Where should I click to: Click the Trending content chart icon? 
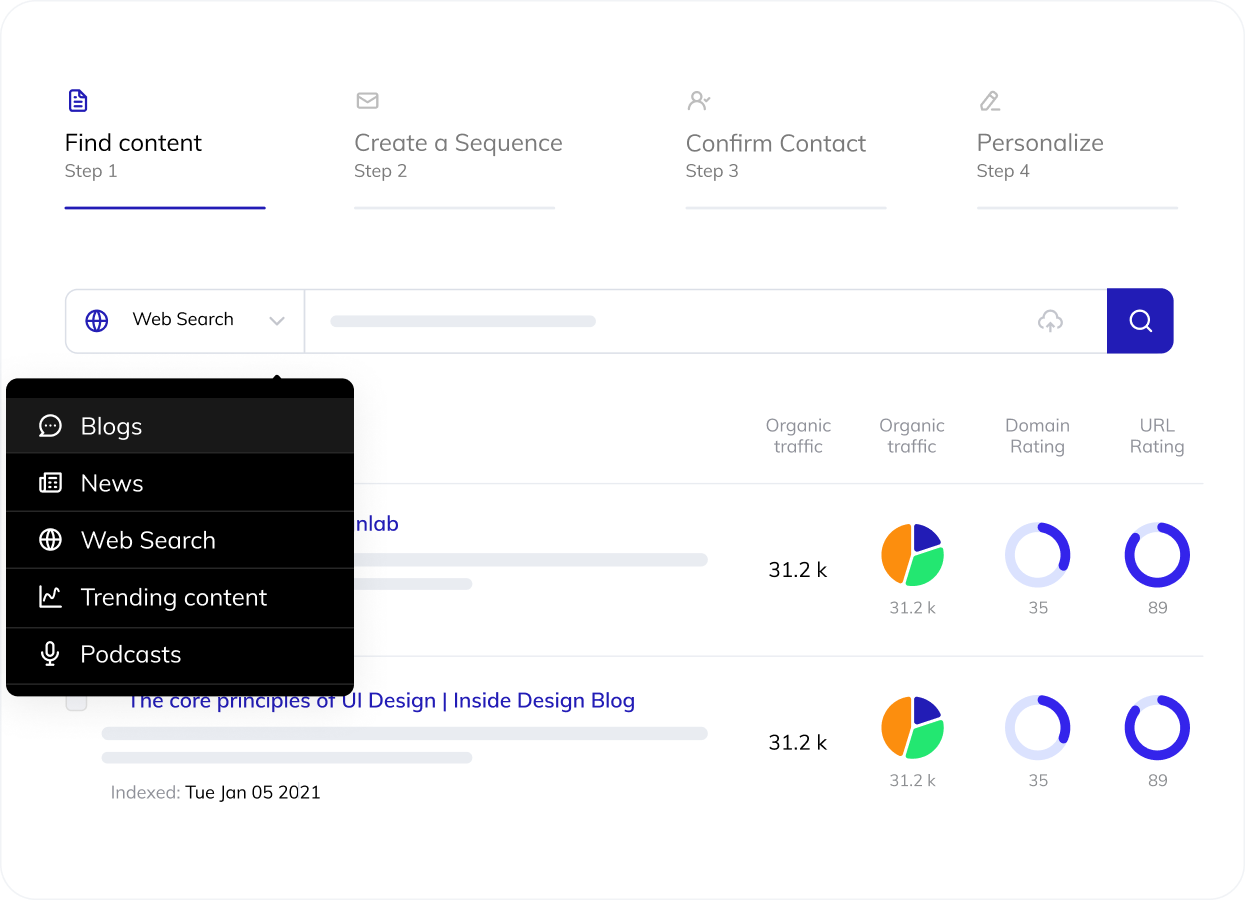point(50,597)
